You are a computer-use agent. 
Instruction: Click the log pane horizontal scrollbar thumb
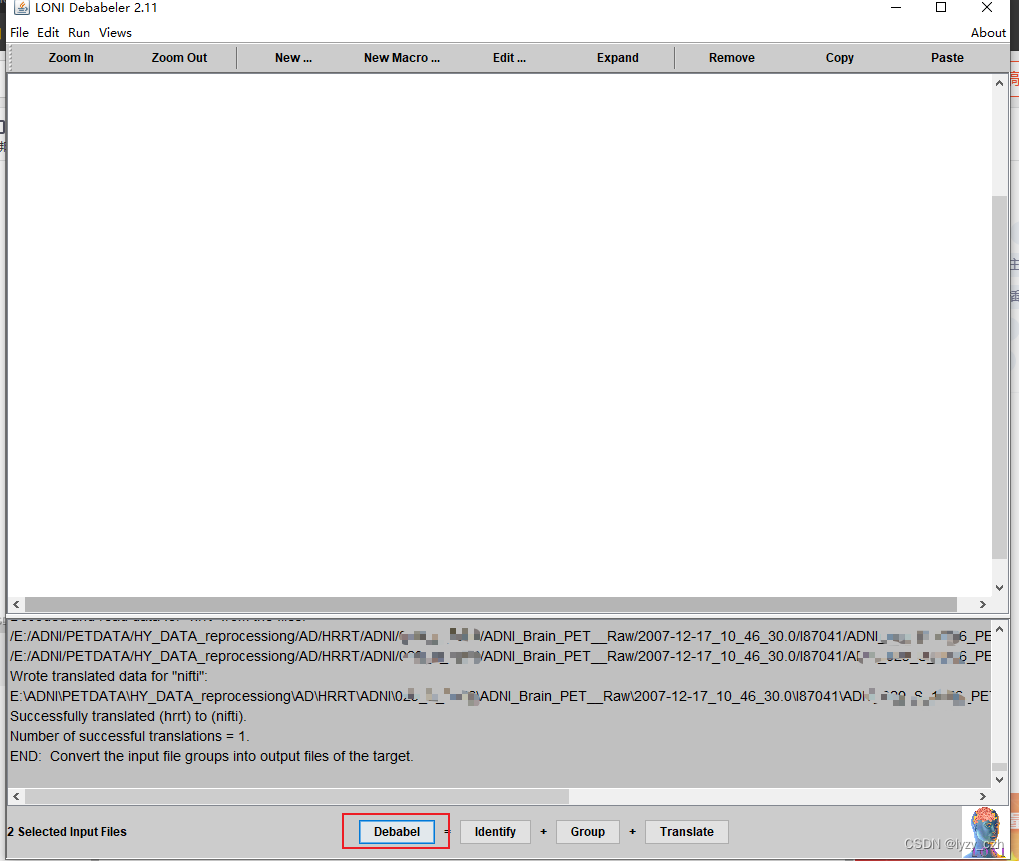click(x=296, y=796)
